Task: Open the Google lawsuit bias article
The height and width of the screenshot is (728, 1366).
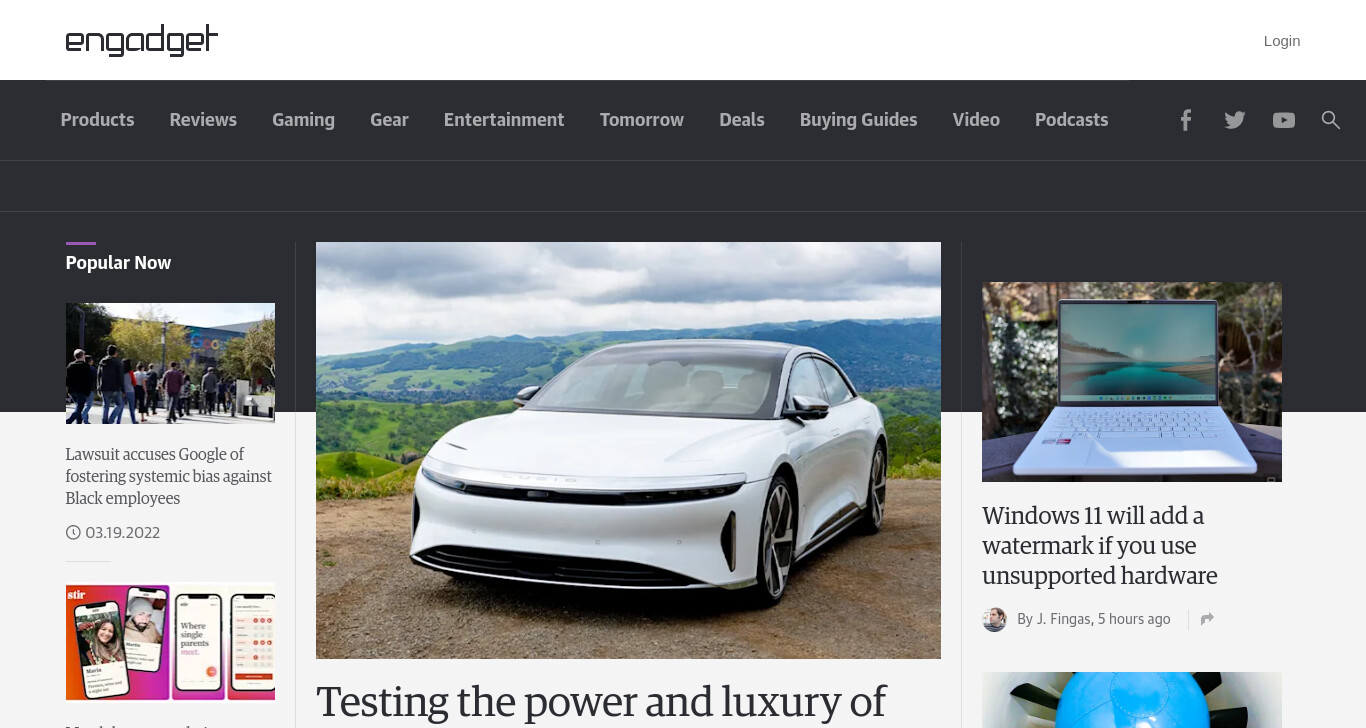Action: click(169, 476)
